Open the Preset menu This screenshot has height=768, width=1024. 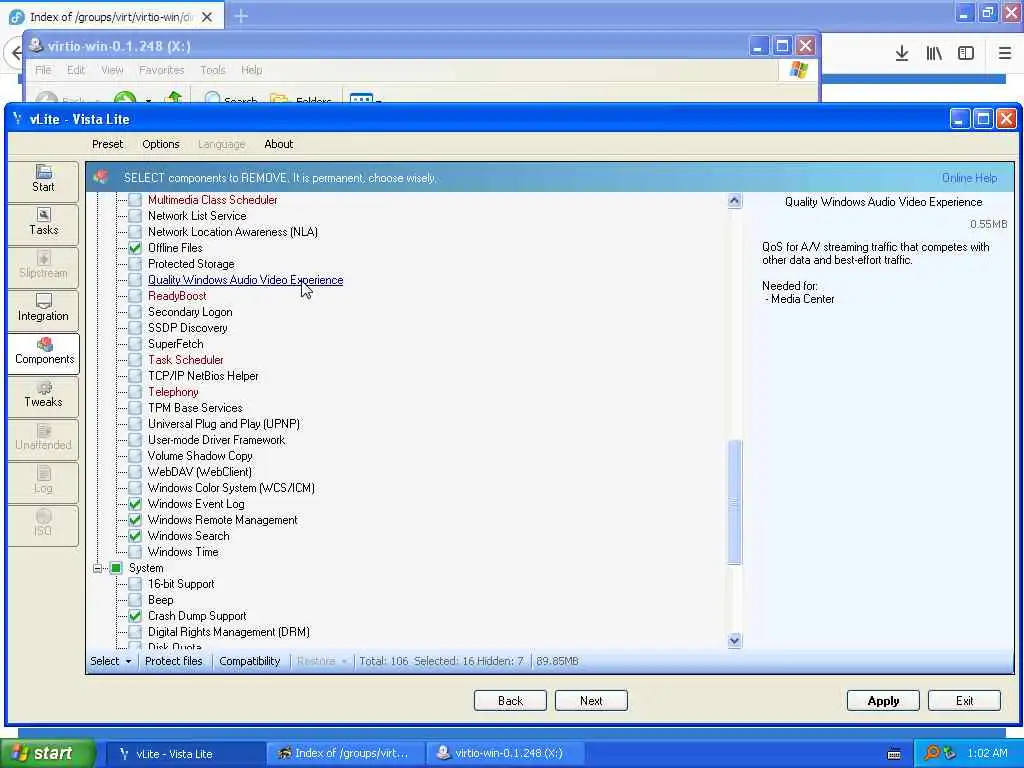point(107,144)
